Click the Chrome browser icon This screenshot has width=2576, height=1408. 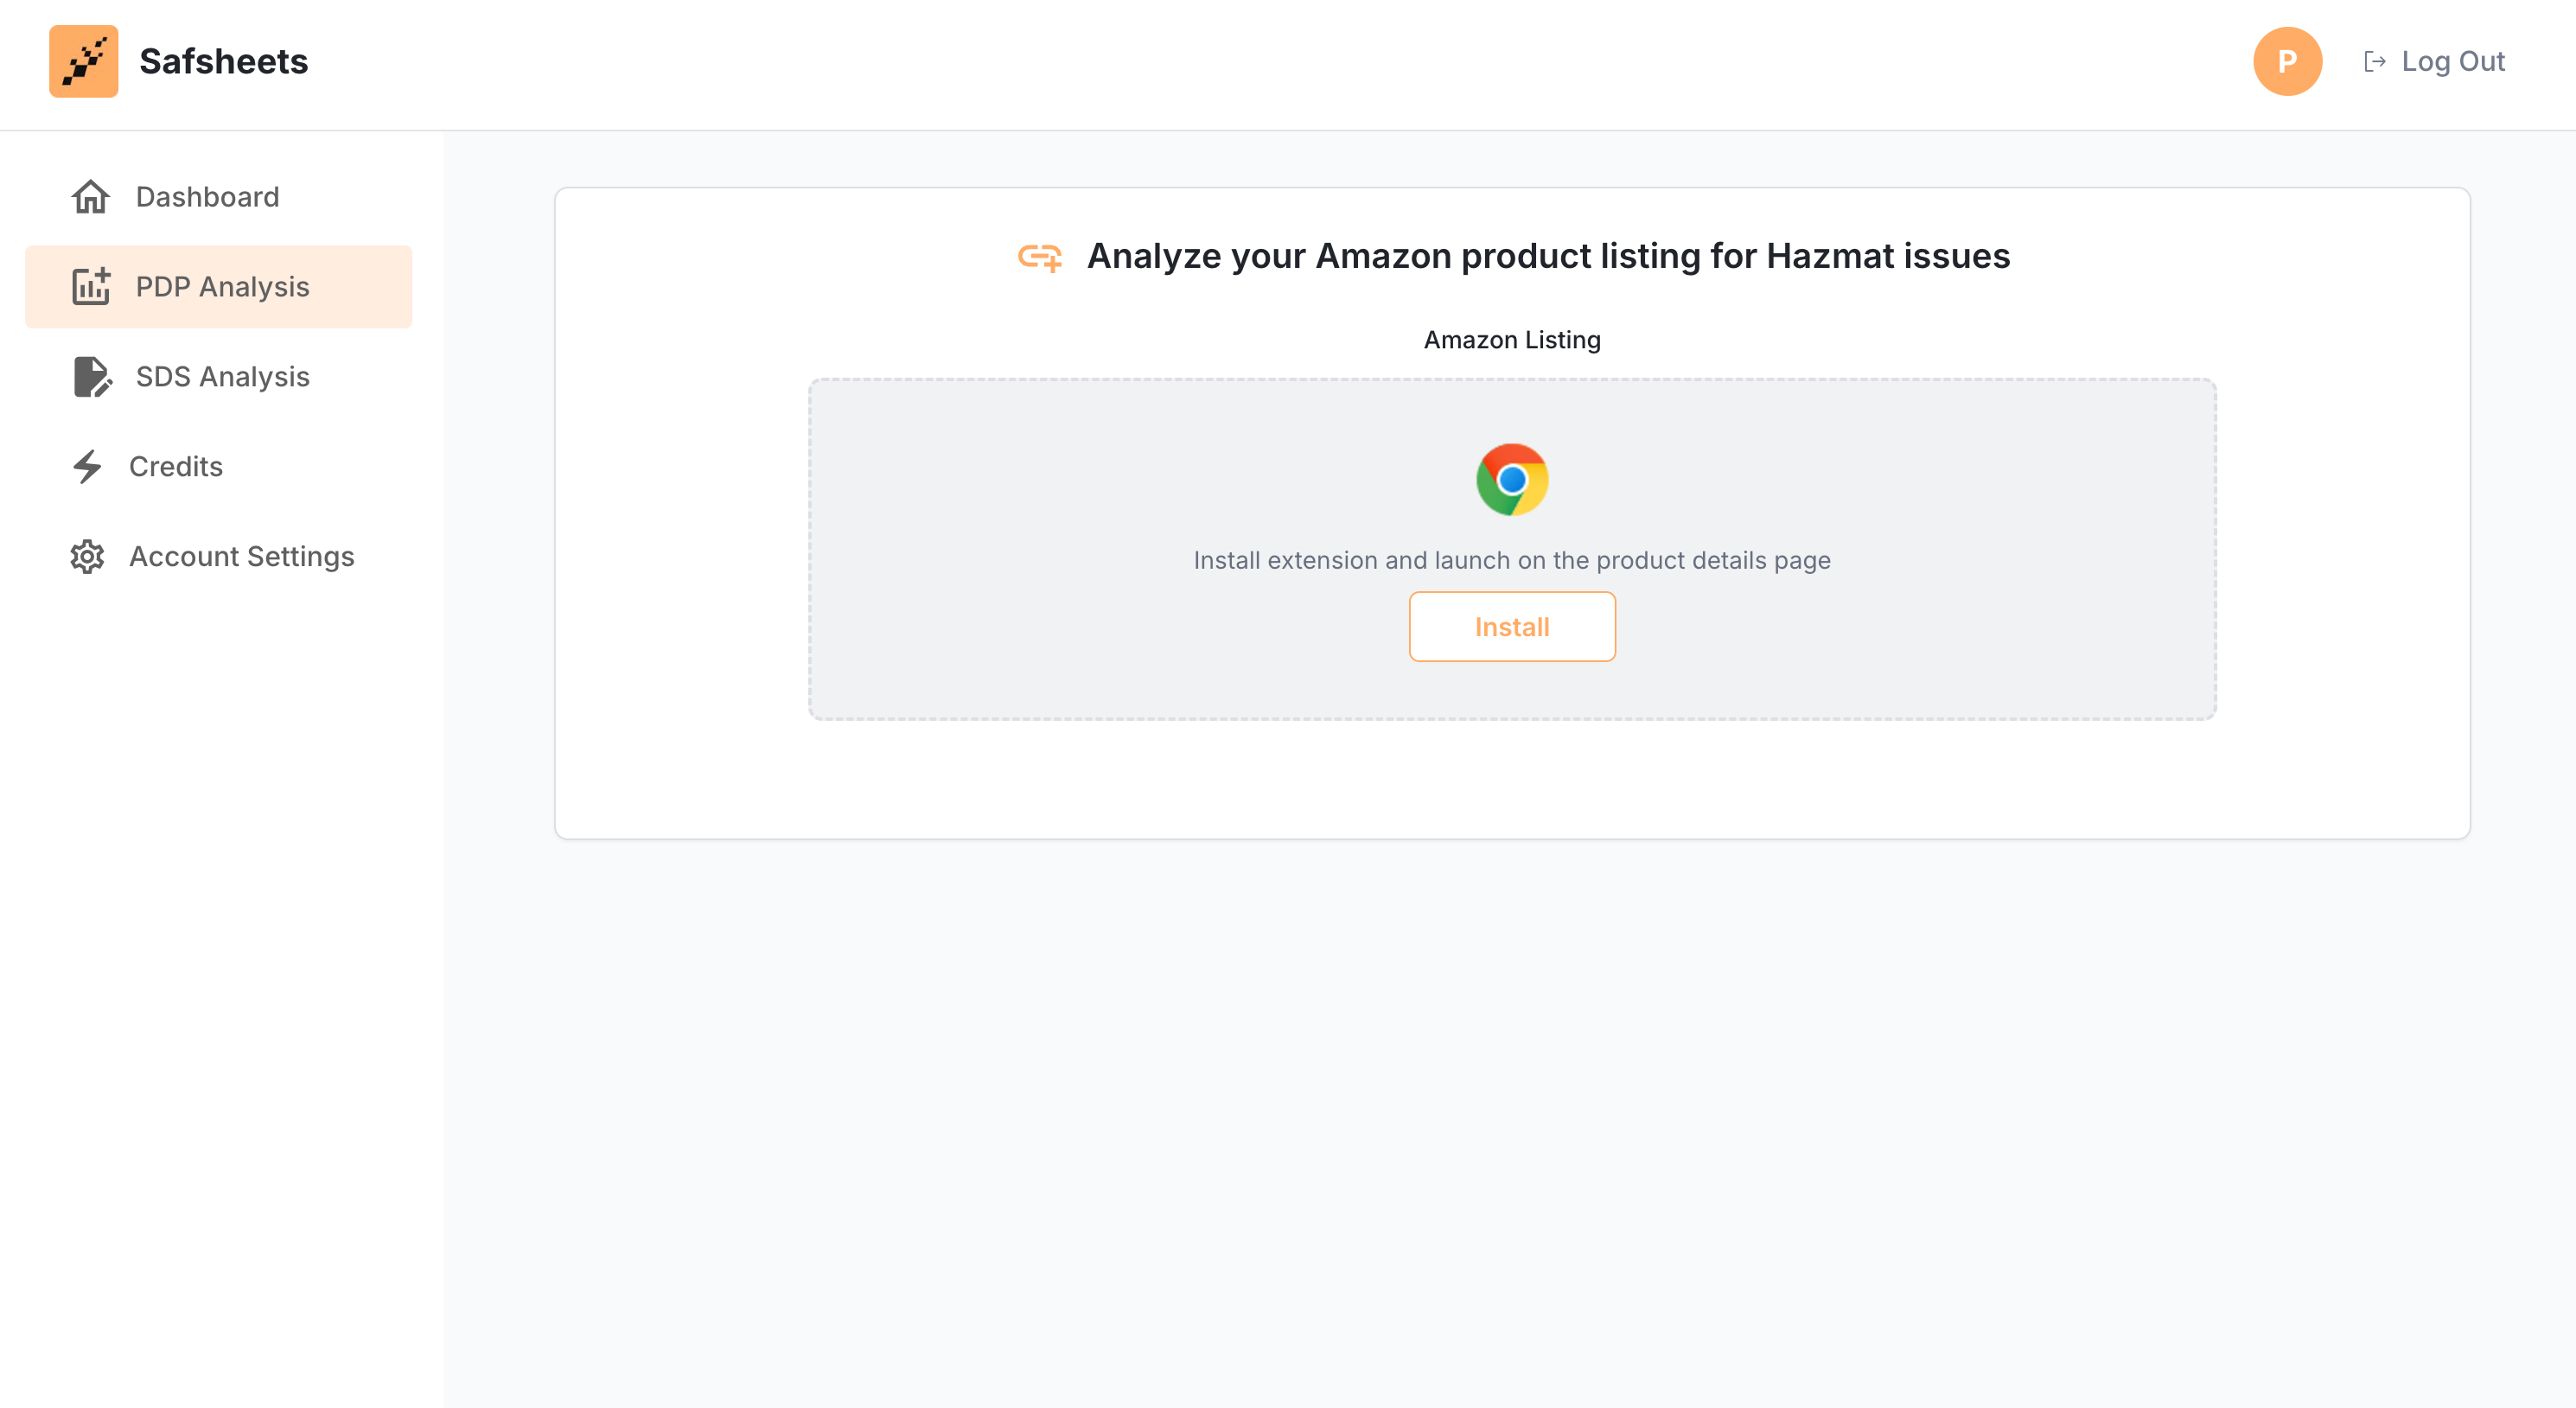(x=1512, y=480)
